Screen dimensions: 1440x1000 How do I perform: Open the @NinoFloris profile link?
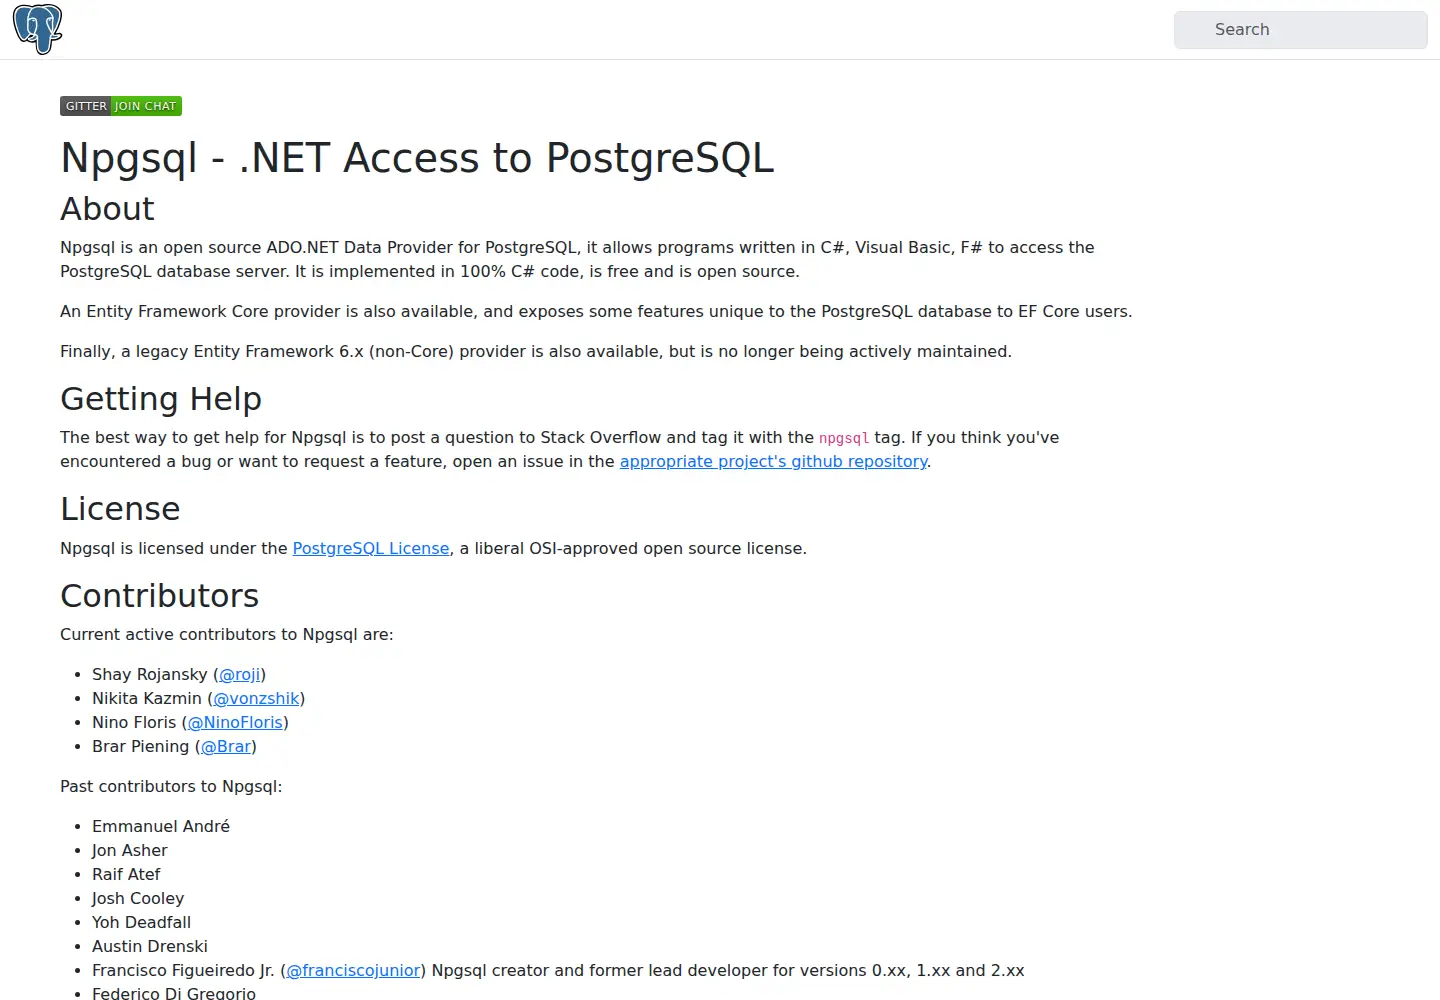click(x=235, y=722)
